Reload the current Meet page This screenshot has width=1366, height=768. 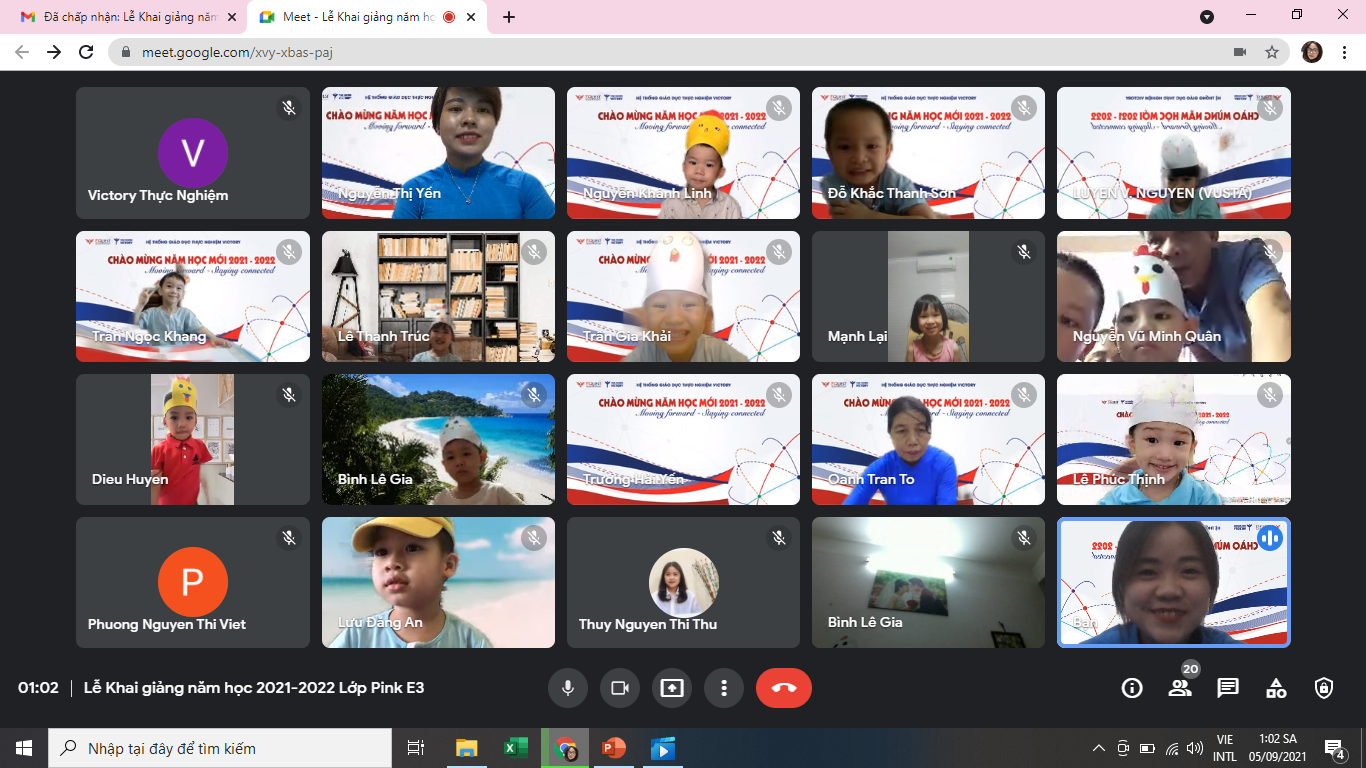(87, 52)
